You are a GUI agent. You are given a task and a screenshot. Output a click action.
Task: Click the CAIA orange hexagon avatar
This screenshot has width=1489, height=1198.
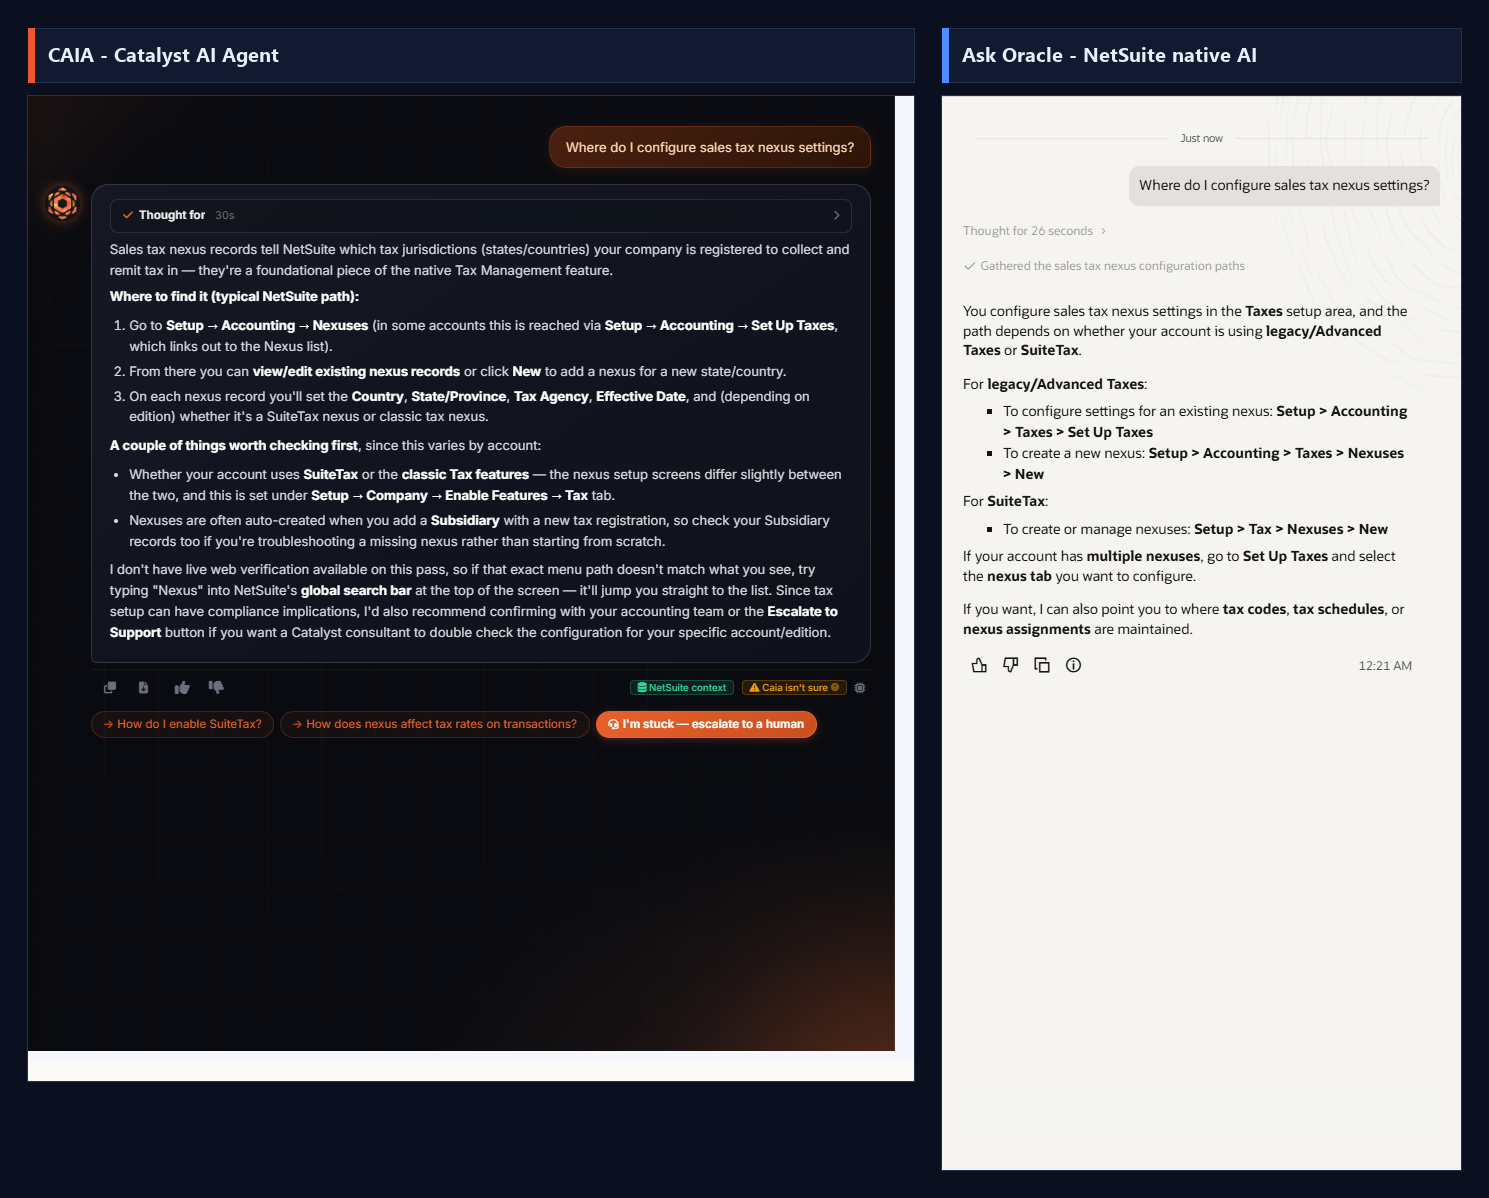[x=63, y=203]
